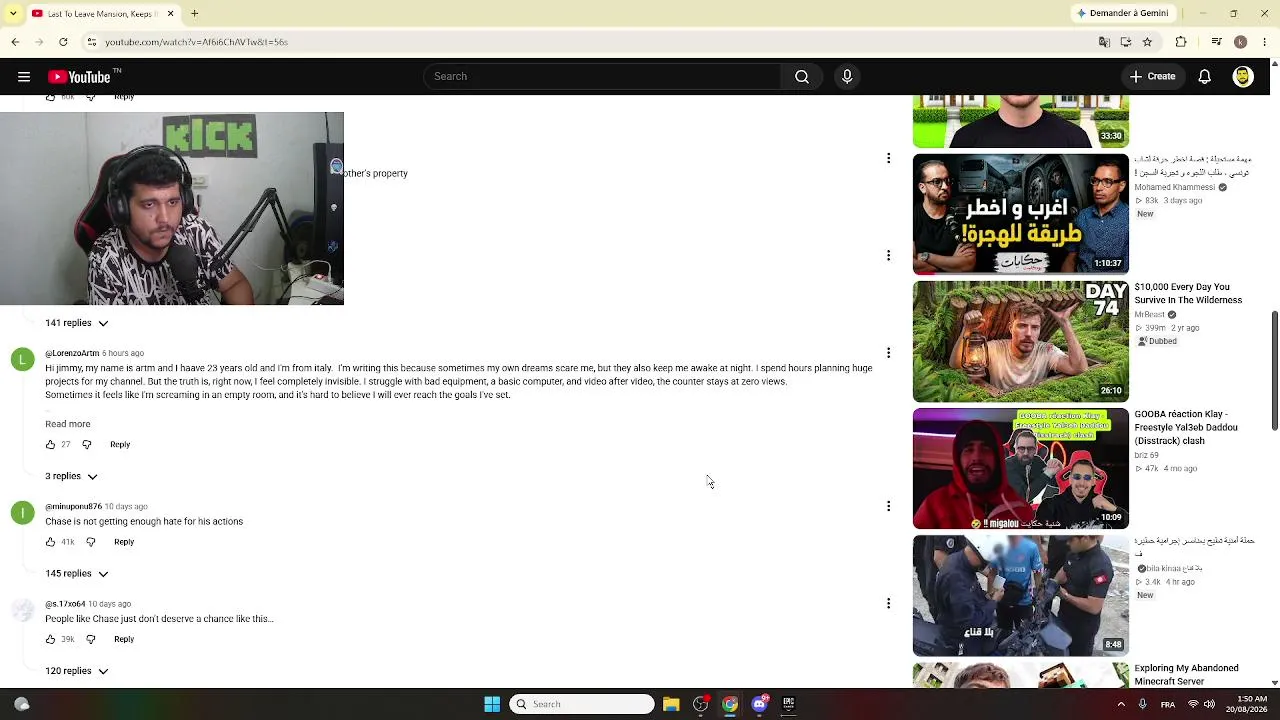Open the browser extensions puzzle icon
This screenshot has height=720, width=1280.
[x=1181, y=42]
